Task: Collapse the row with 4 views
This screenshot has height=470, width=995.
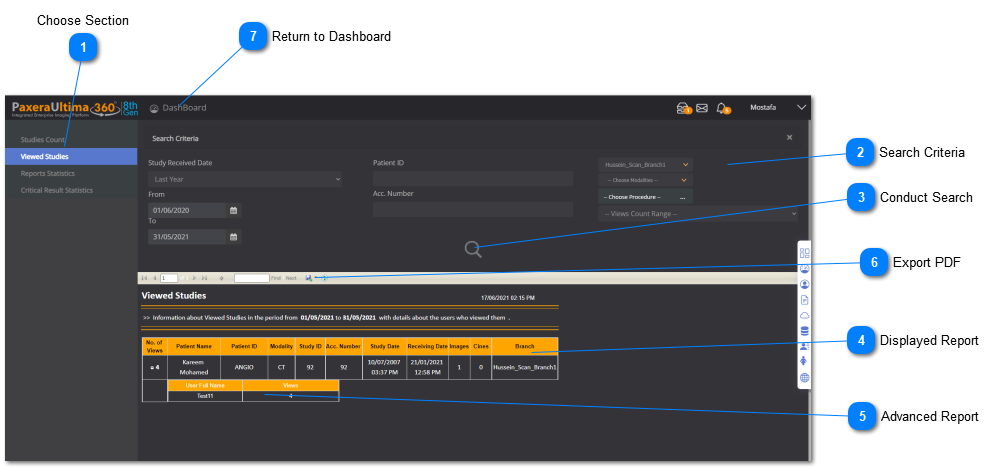Action: point(152,367)
